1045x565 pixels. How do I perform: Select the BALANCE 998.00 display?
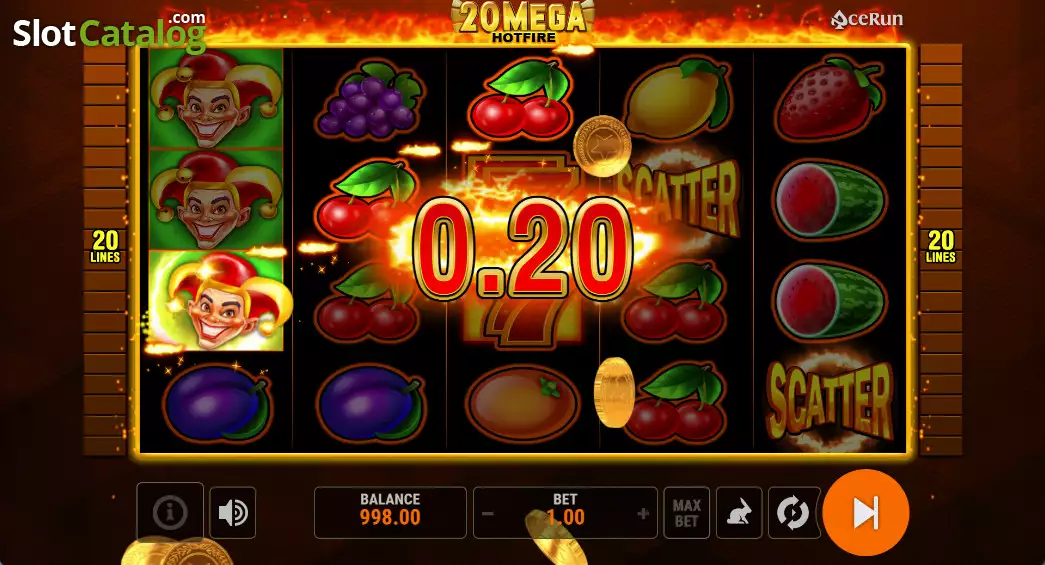[390, 512]
